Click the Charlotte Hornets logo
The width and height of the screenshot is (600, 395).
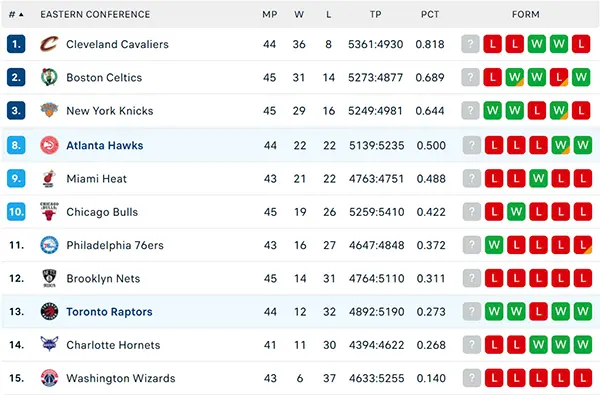(49, 344)
